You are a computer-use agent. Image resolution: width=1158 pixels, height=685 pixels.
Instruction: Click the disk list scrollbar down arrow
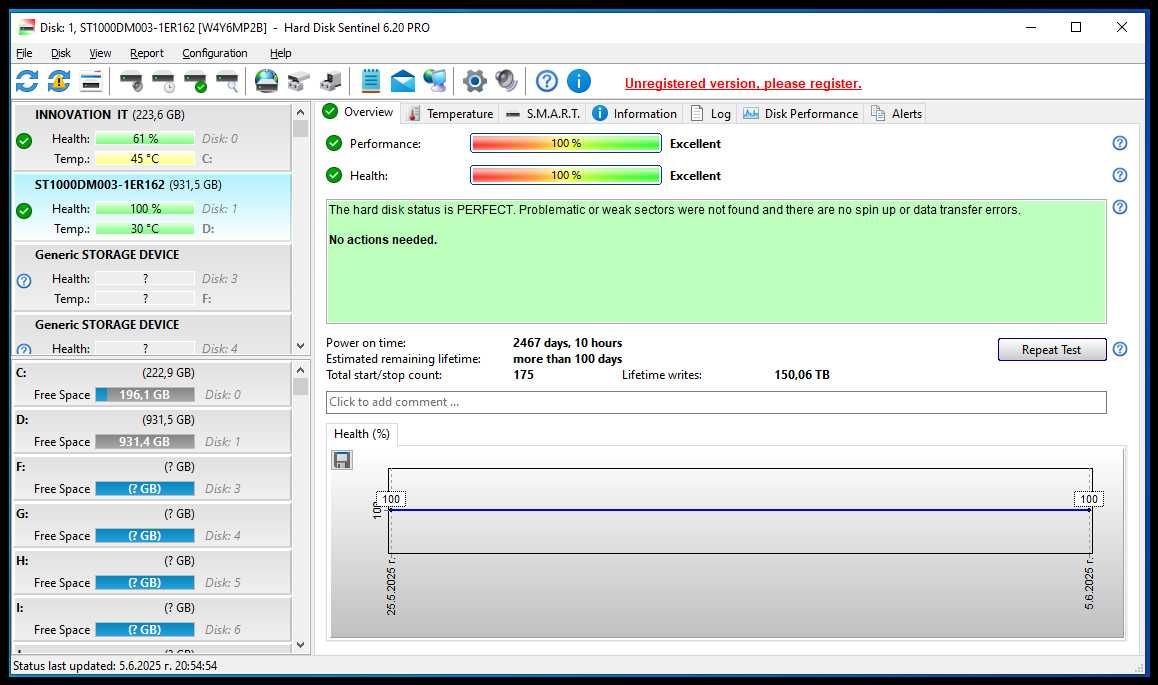[x=300, y=346]
